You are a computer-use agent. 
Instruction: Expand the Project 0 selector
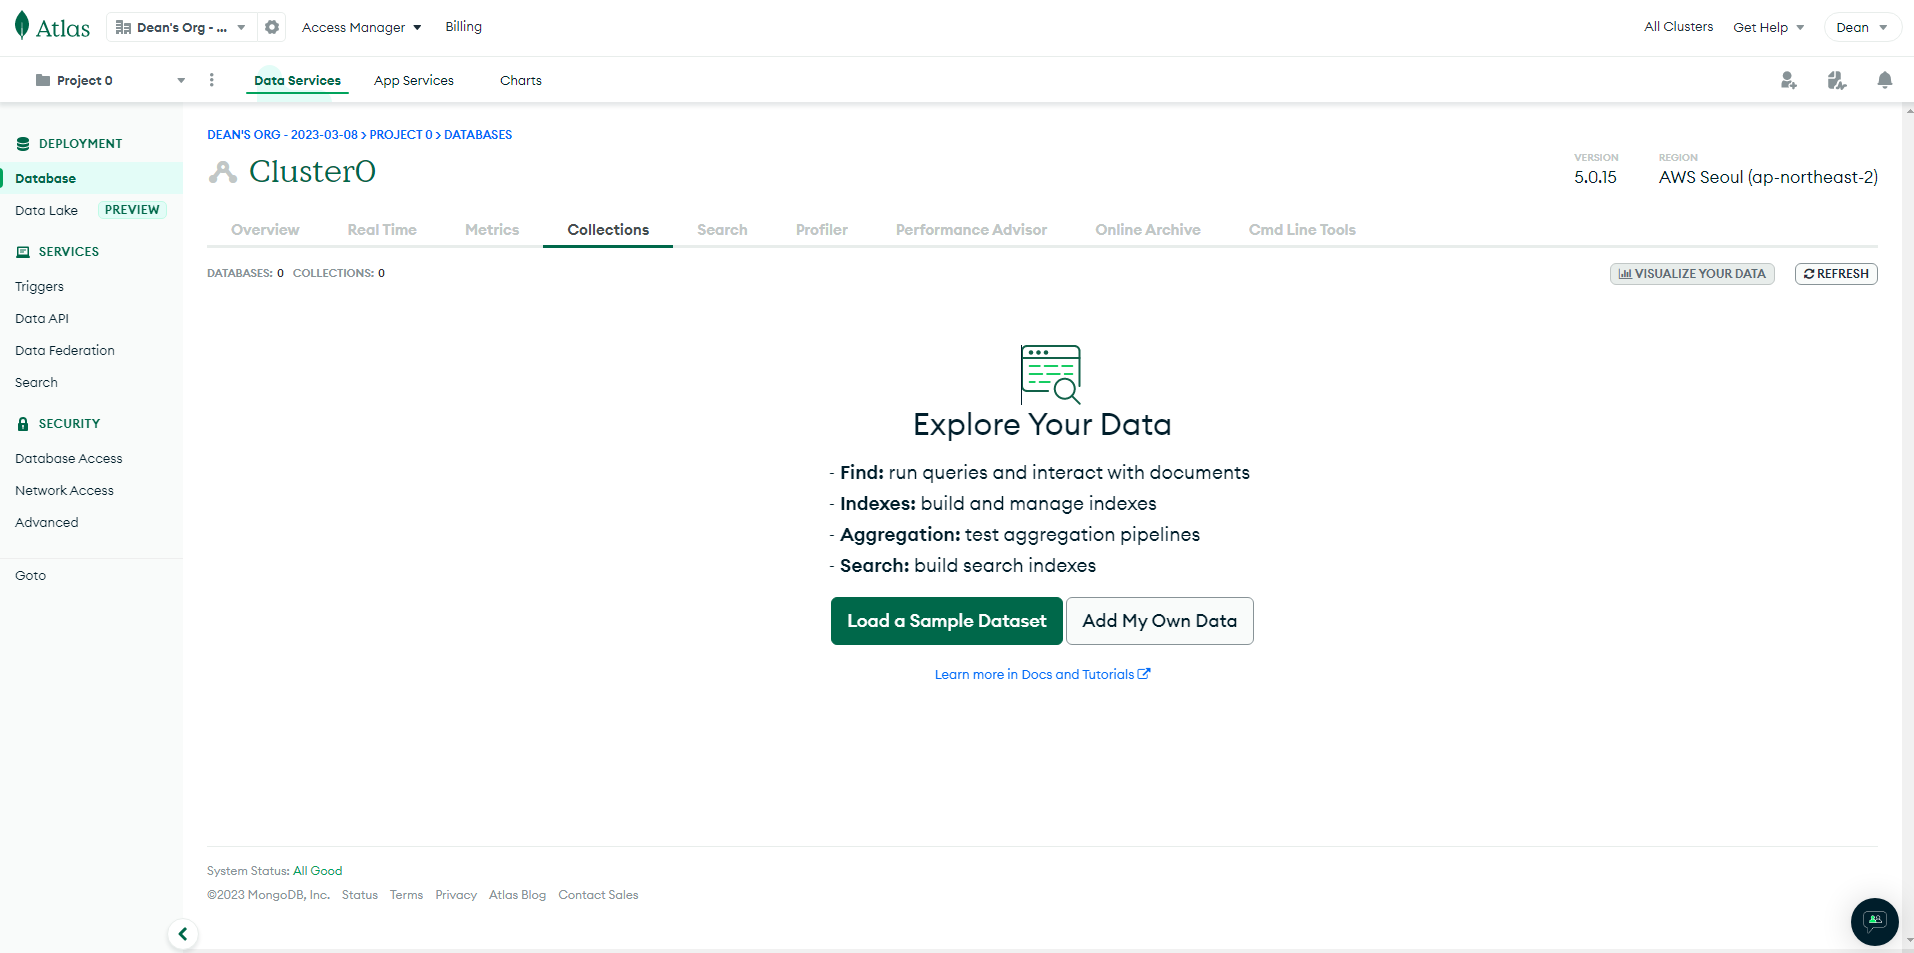pos(110,80)
